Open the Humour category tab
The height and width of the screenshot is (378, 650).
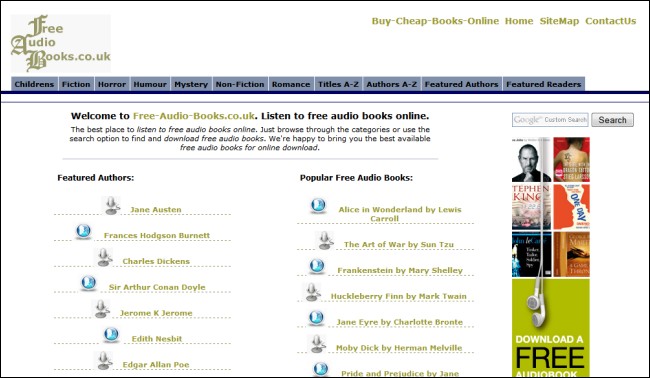pos(150,84)
